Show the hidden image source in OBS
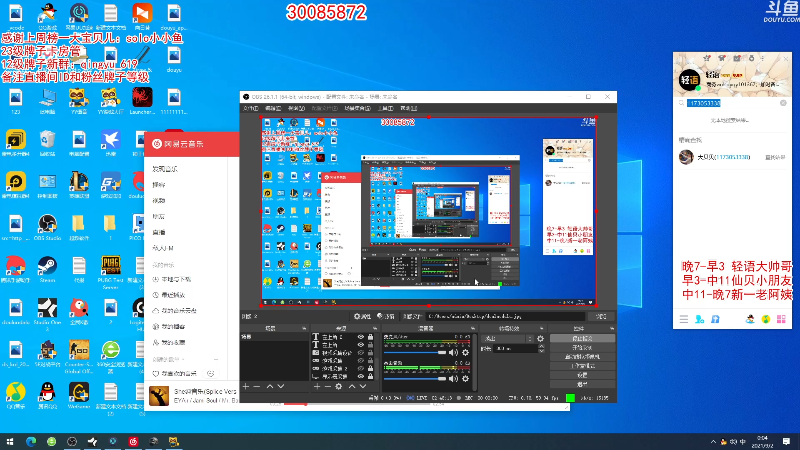 click(361, 353)
